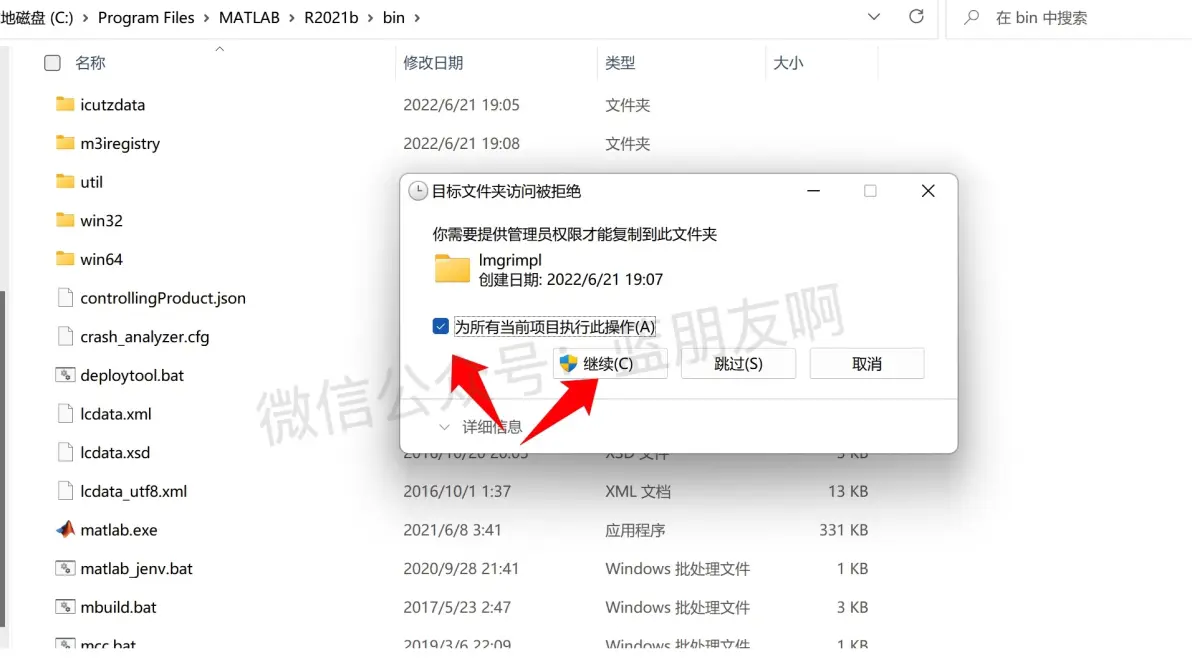Click the 应用程序 type cell
The height and width of the screenshot is (667, 1192).
point(635,530)
